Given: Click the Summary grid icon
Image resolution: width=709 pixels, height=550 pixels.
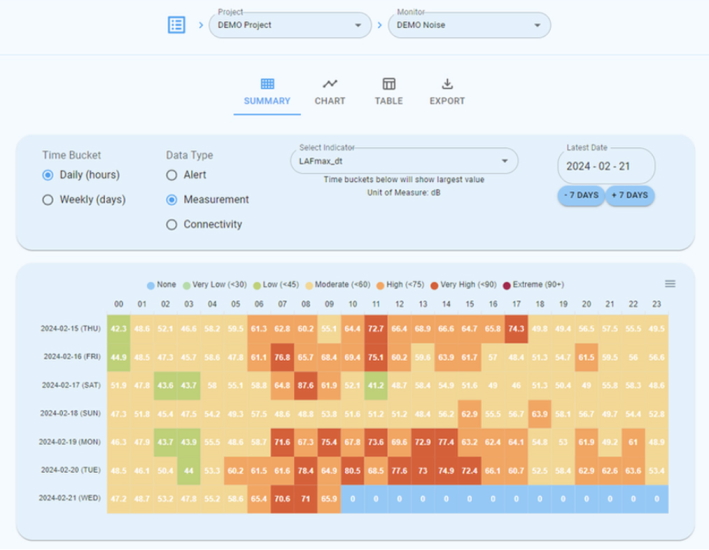Looking at the screenshot, I should [x=267, y=84].
